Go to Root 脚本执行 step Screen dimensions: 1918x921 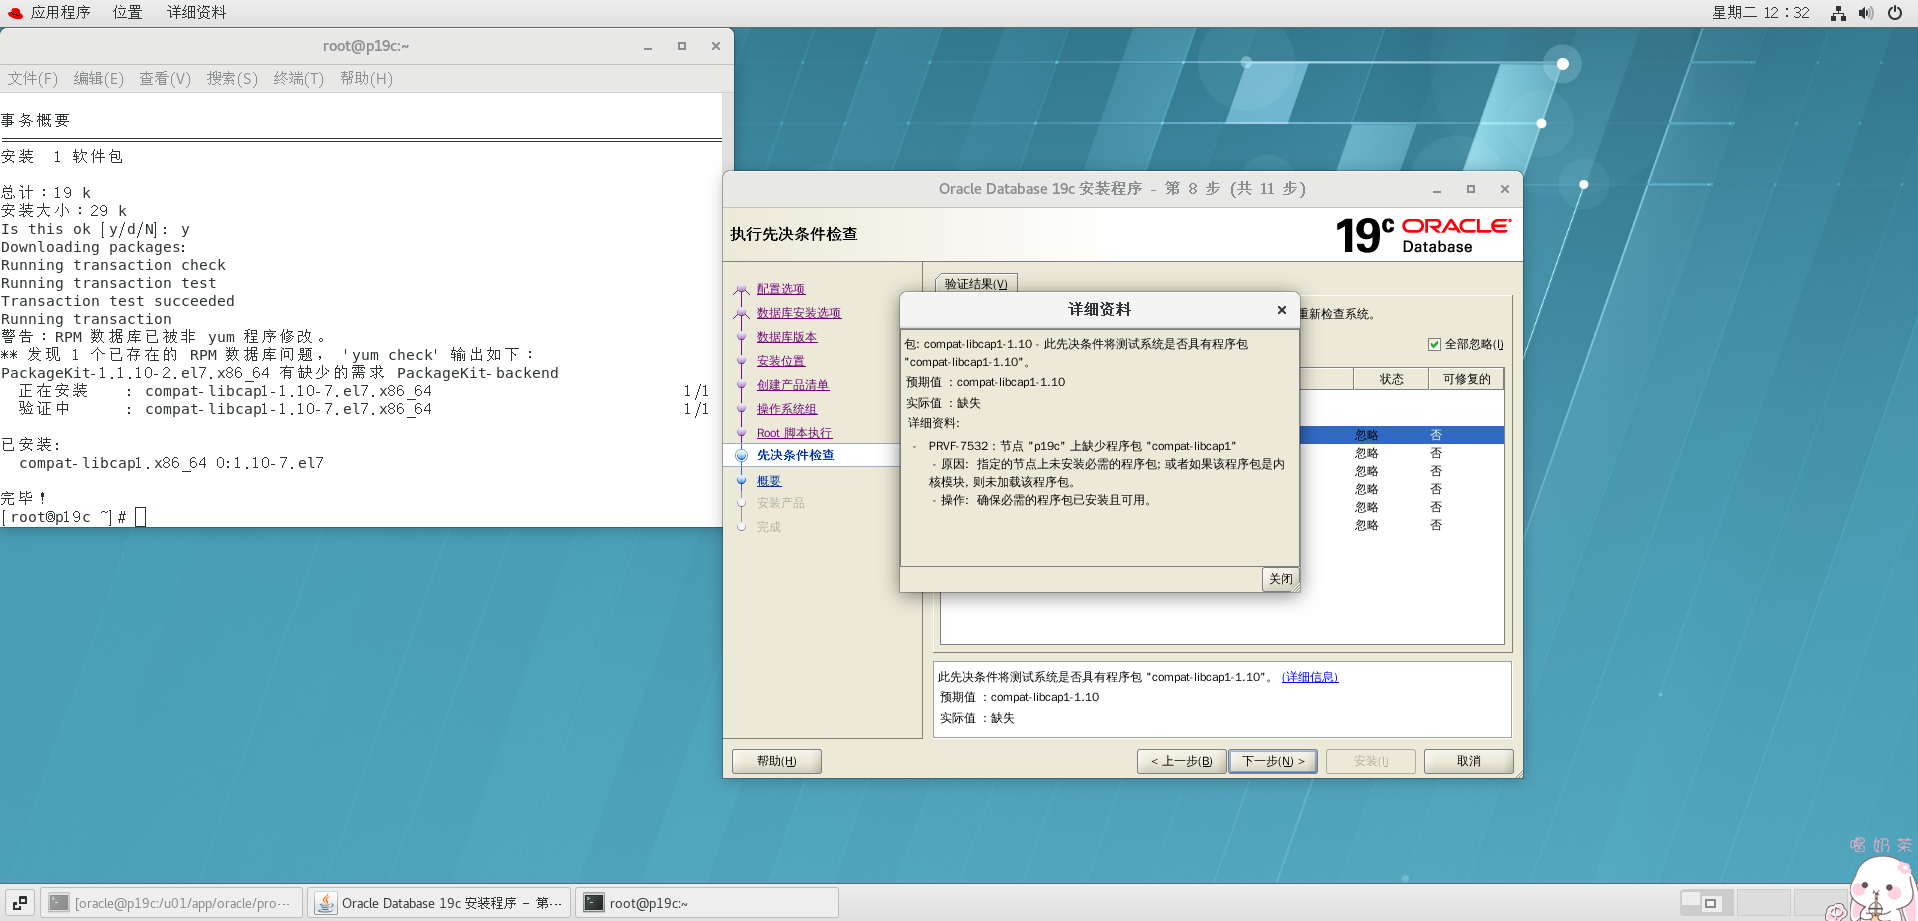click(x=794, y=433)
